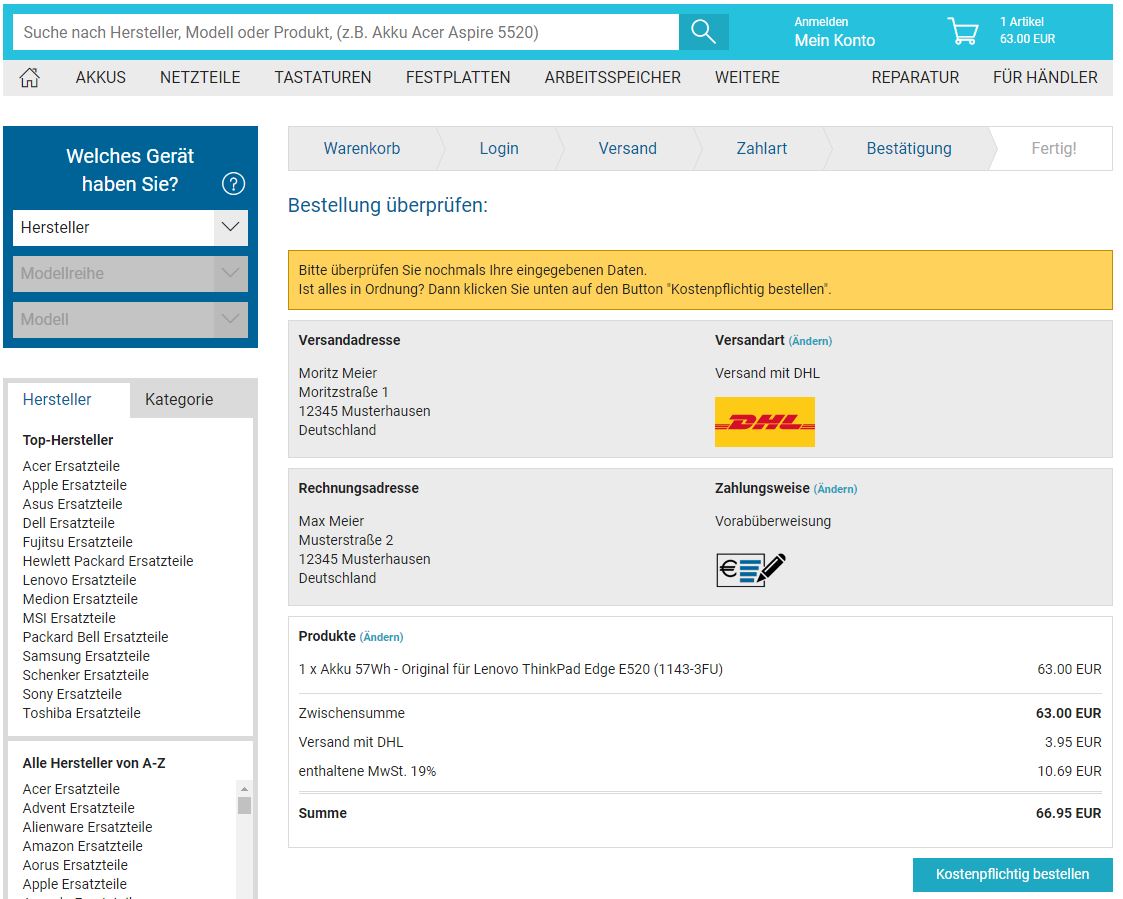Open the ARBEITSSPEICHER menu
1123x899 pixels.
coord(612,77)
